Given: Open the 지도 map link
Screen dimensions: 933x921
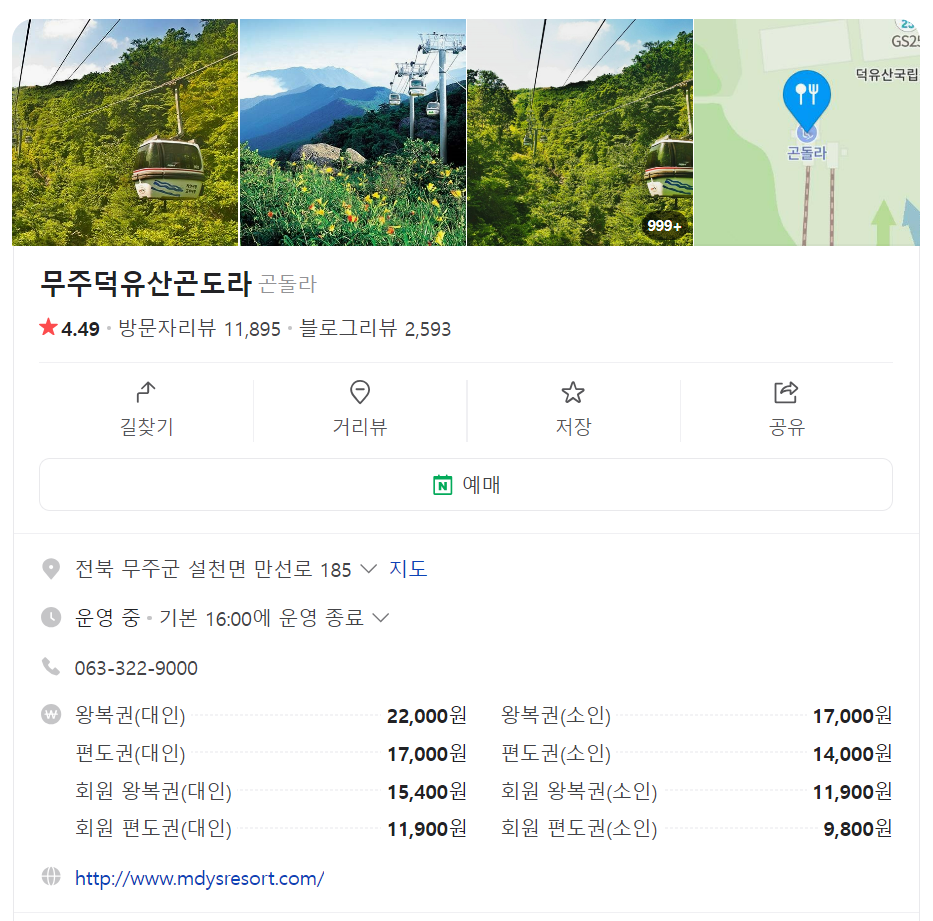Looking at the screenshot, I should 408,569.
